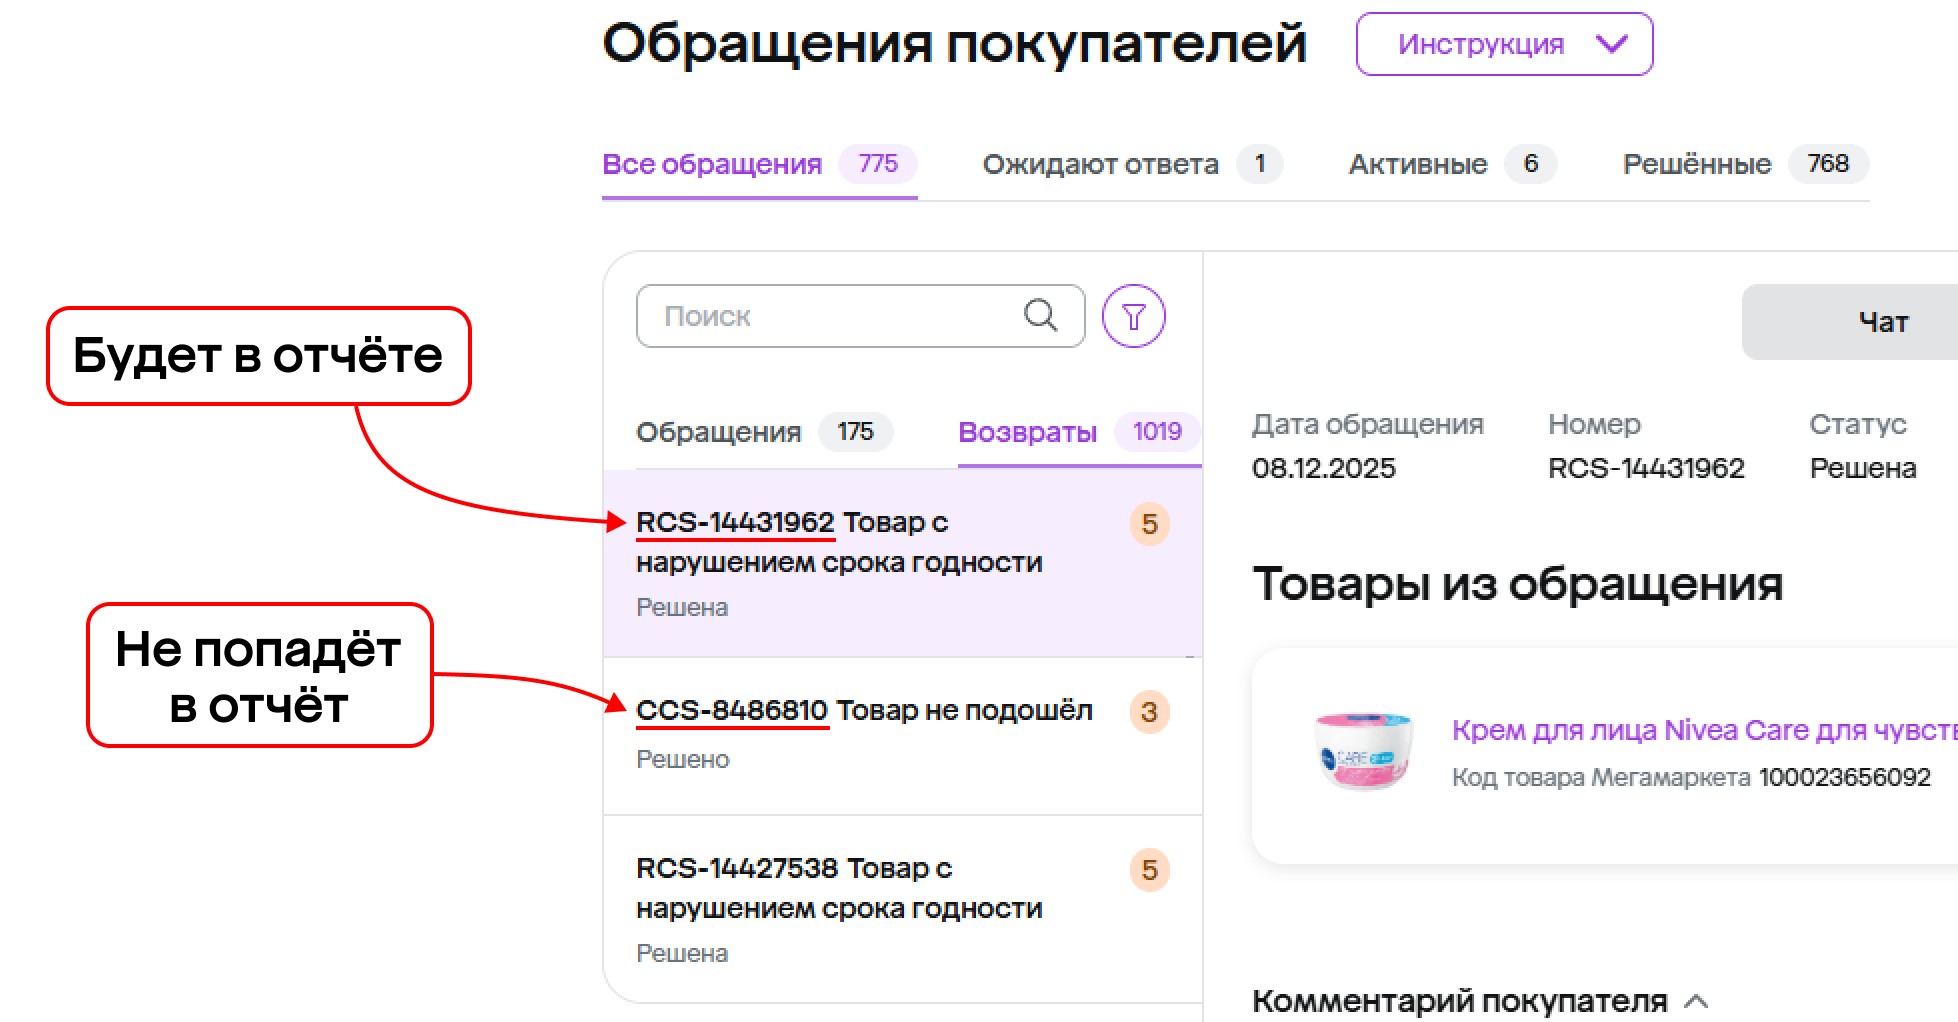Focus the Поиск search field
The height and width of the screenshot is (1022, 1958).
click(x=830, y=316)
